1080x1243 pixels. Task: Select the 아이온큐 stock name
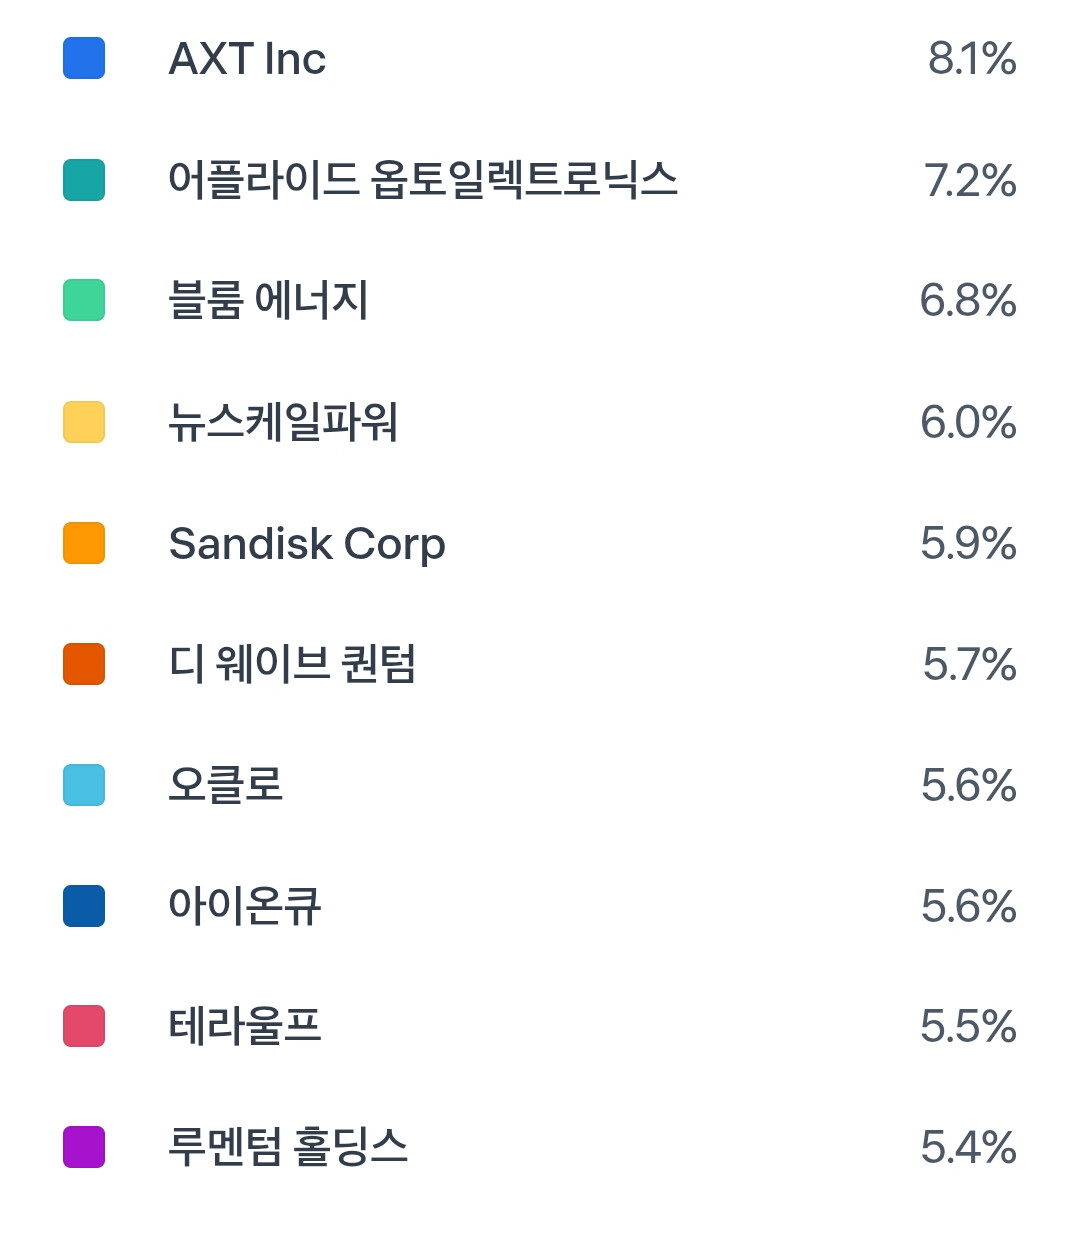pos(245,906)
